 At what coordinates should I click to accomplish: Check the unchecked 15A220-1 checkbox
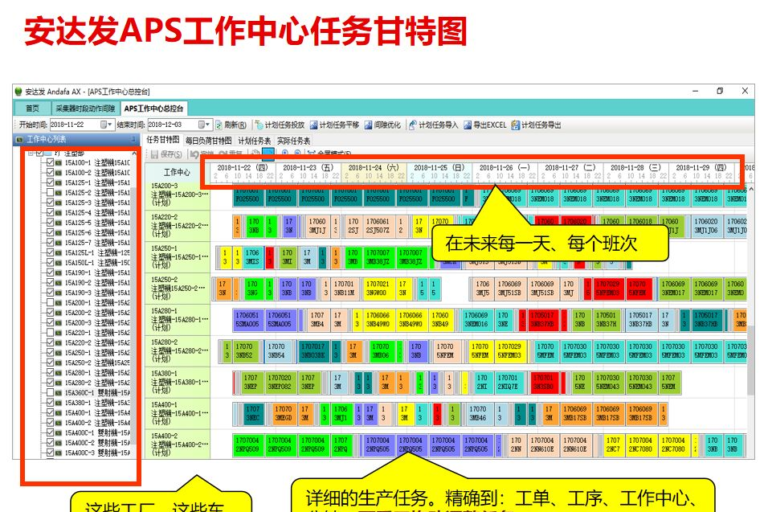[50, 333]
